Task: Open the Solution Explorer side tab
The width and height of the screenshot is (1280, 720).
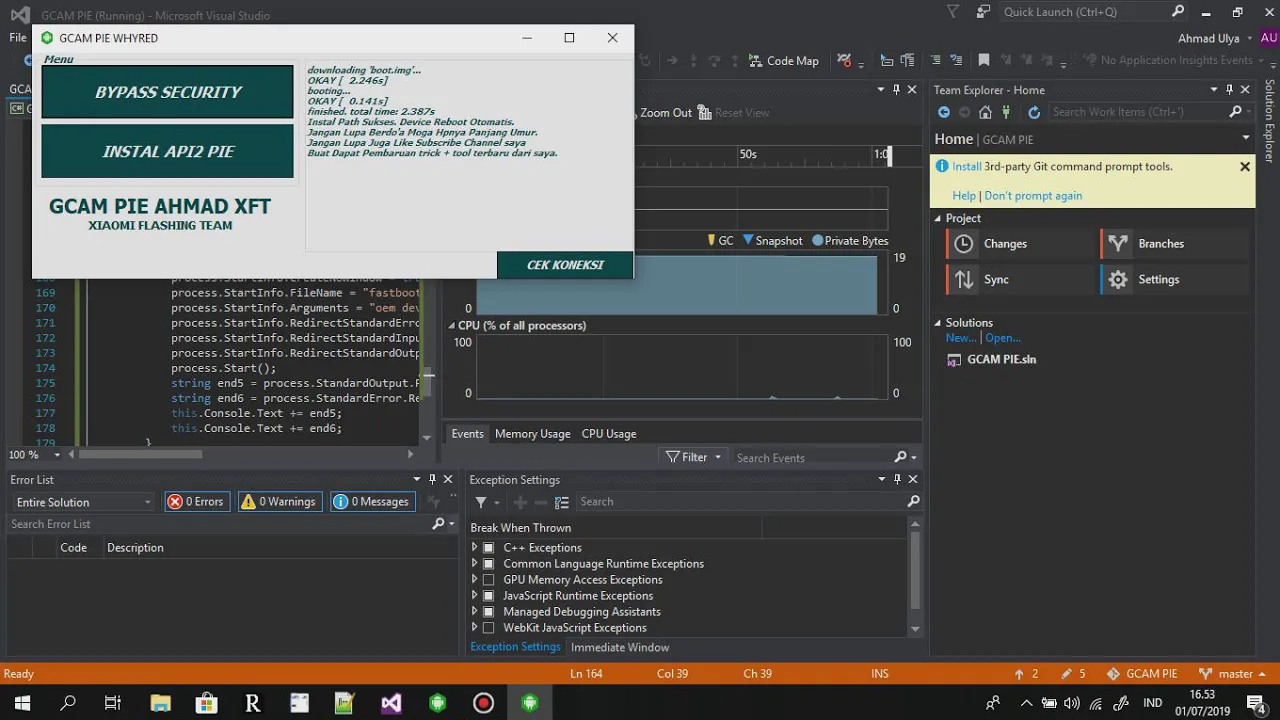Action: pyautogui.click(x=1270, y=122)
